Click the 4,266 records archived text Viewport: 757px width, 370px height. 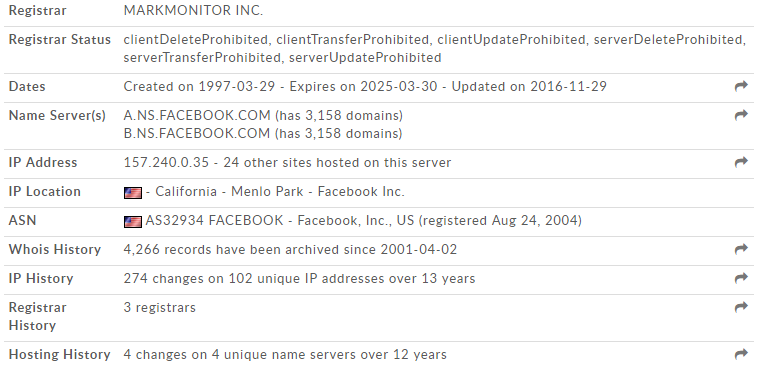tap(290, 249)
